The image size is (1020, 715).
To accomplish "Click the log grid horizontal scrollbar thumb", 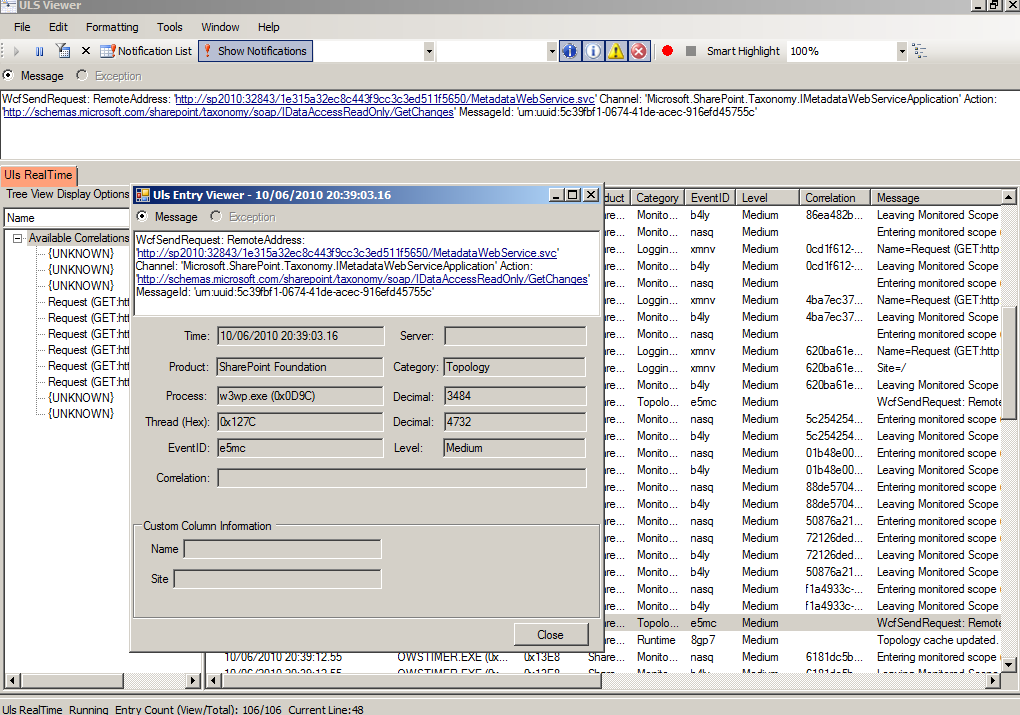I will (411, 681).
